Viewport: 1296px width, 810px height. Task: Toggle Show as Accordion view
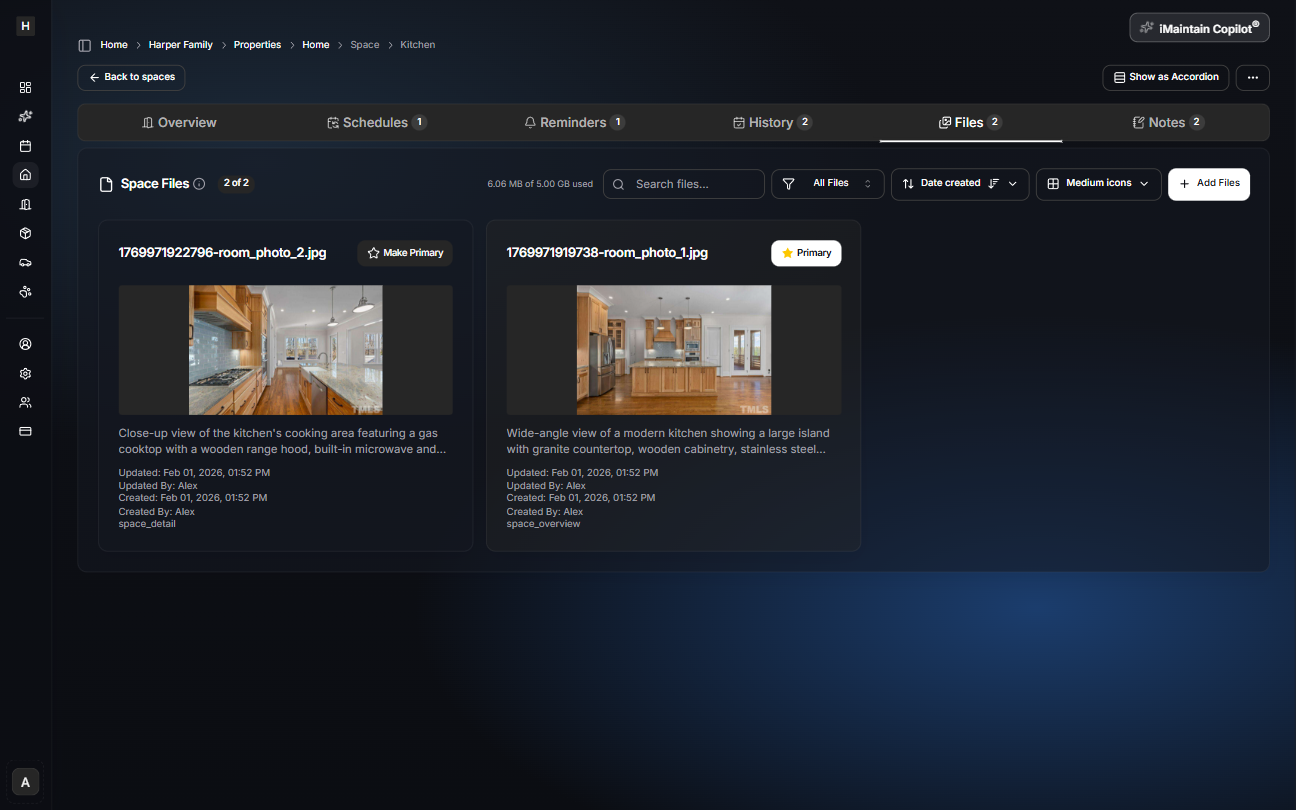[x=1165, y=77]
